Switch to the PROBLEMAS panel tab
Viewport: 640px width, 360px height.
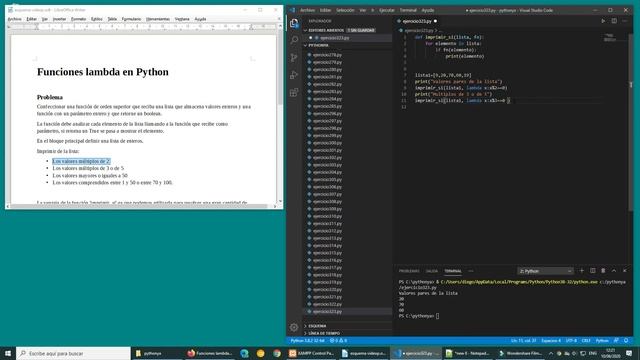(409, 271)
